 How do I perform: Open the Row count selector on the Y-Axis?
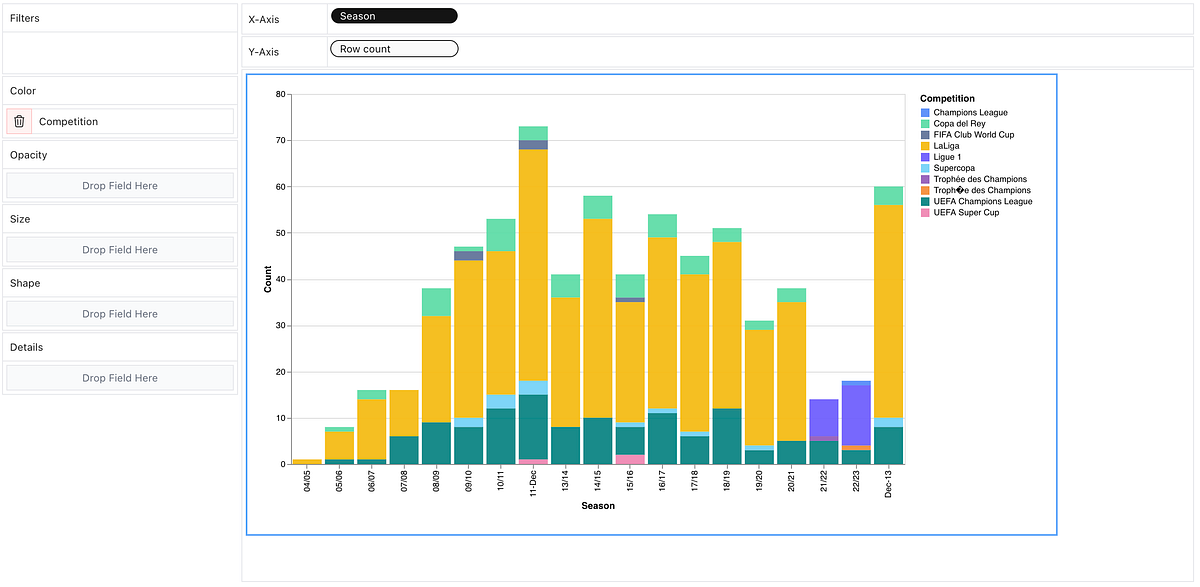coord(393,48)
